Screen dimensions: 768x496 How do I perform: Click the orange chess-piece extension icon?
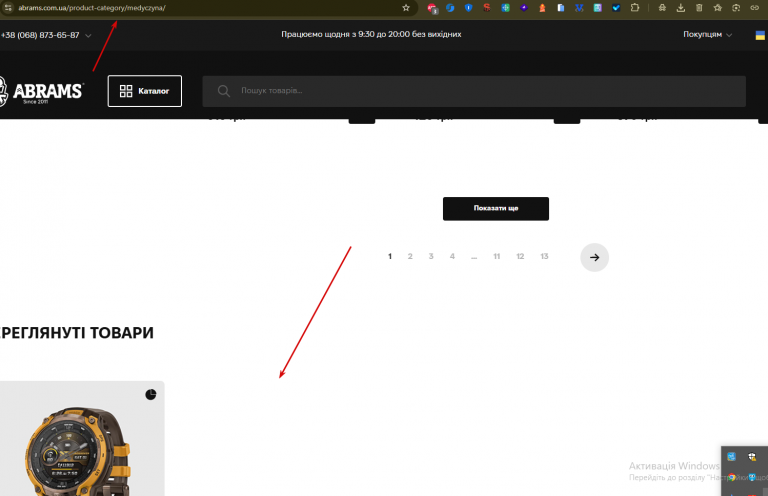(542, 8)
